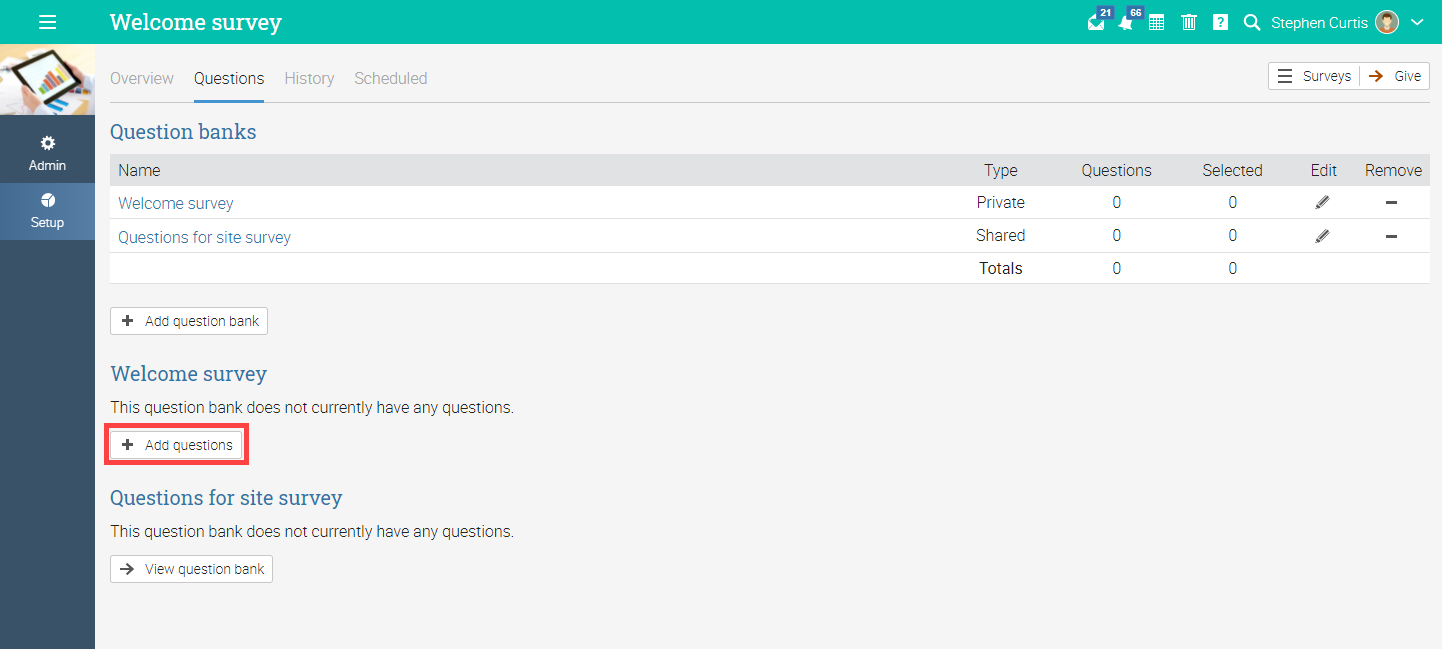This screenshot has width=1442, height=649.
Task: Remove Questions for site survey bank
Action: (x=1392, y=237)
